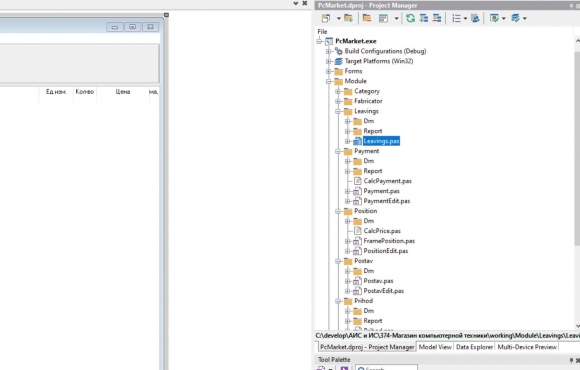
Task: Click the Remove Project folder icon
Action: tap(367, 18)
